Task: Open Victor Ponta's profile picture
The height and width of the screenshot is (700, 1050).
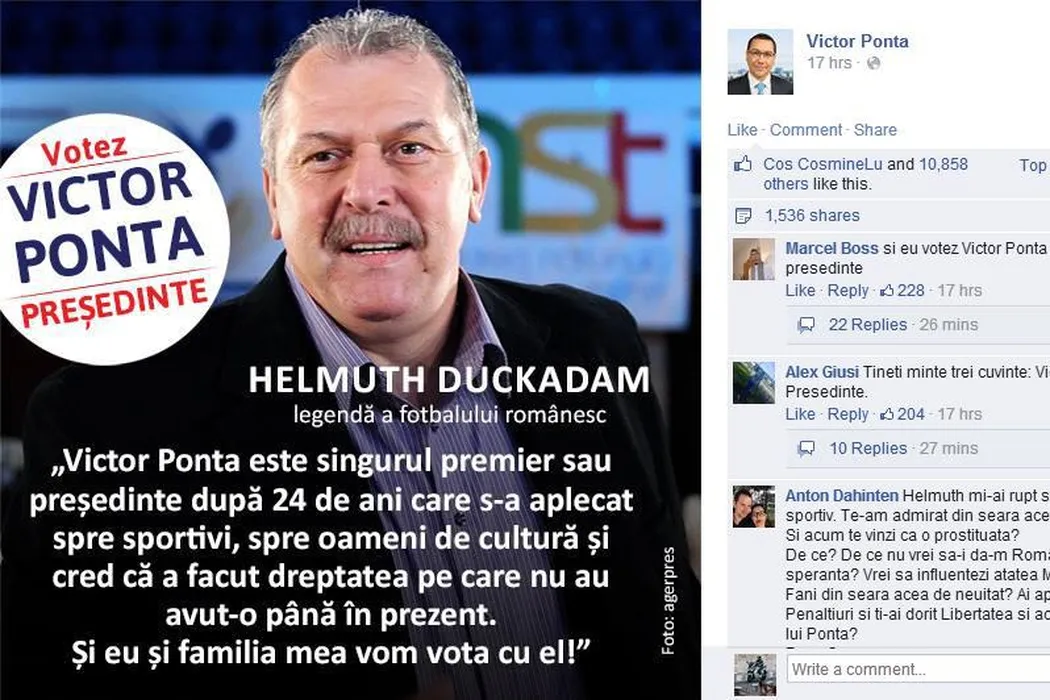Action: (x=760, y=62)
